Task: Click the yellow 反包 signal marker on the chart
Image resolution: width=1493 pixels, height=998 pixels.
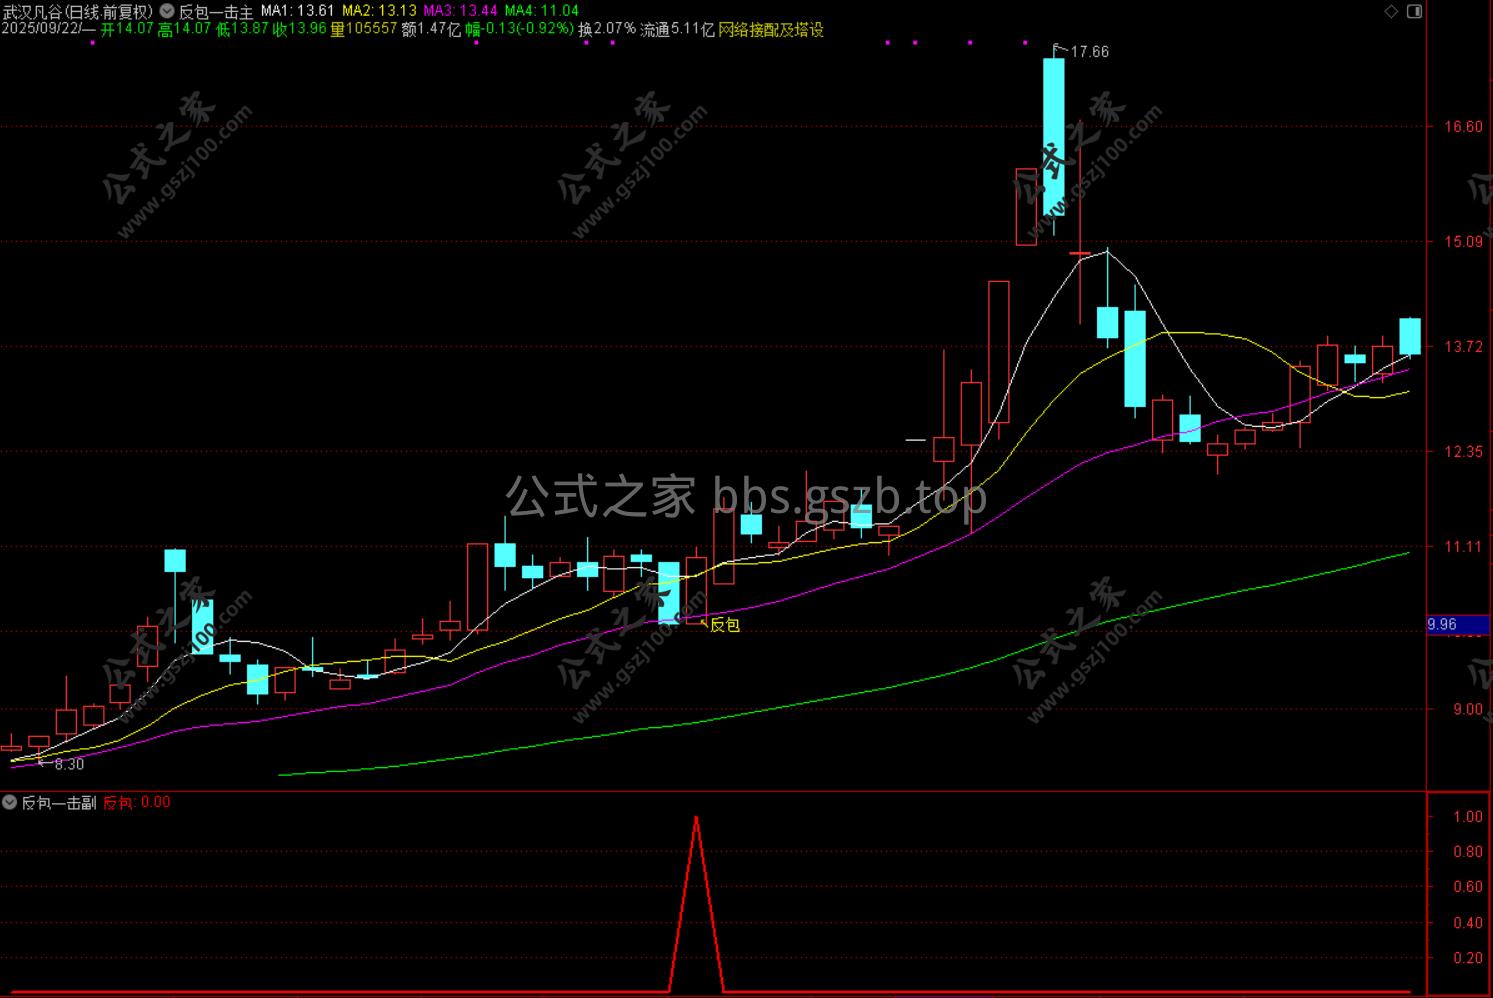Action: (725, 625)
